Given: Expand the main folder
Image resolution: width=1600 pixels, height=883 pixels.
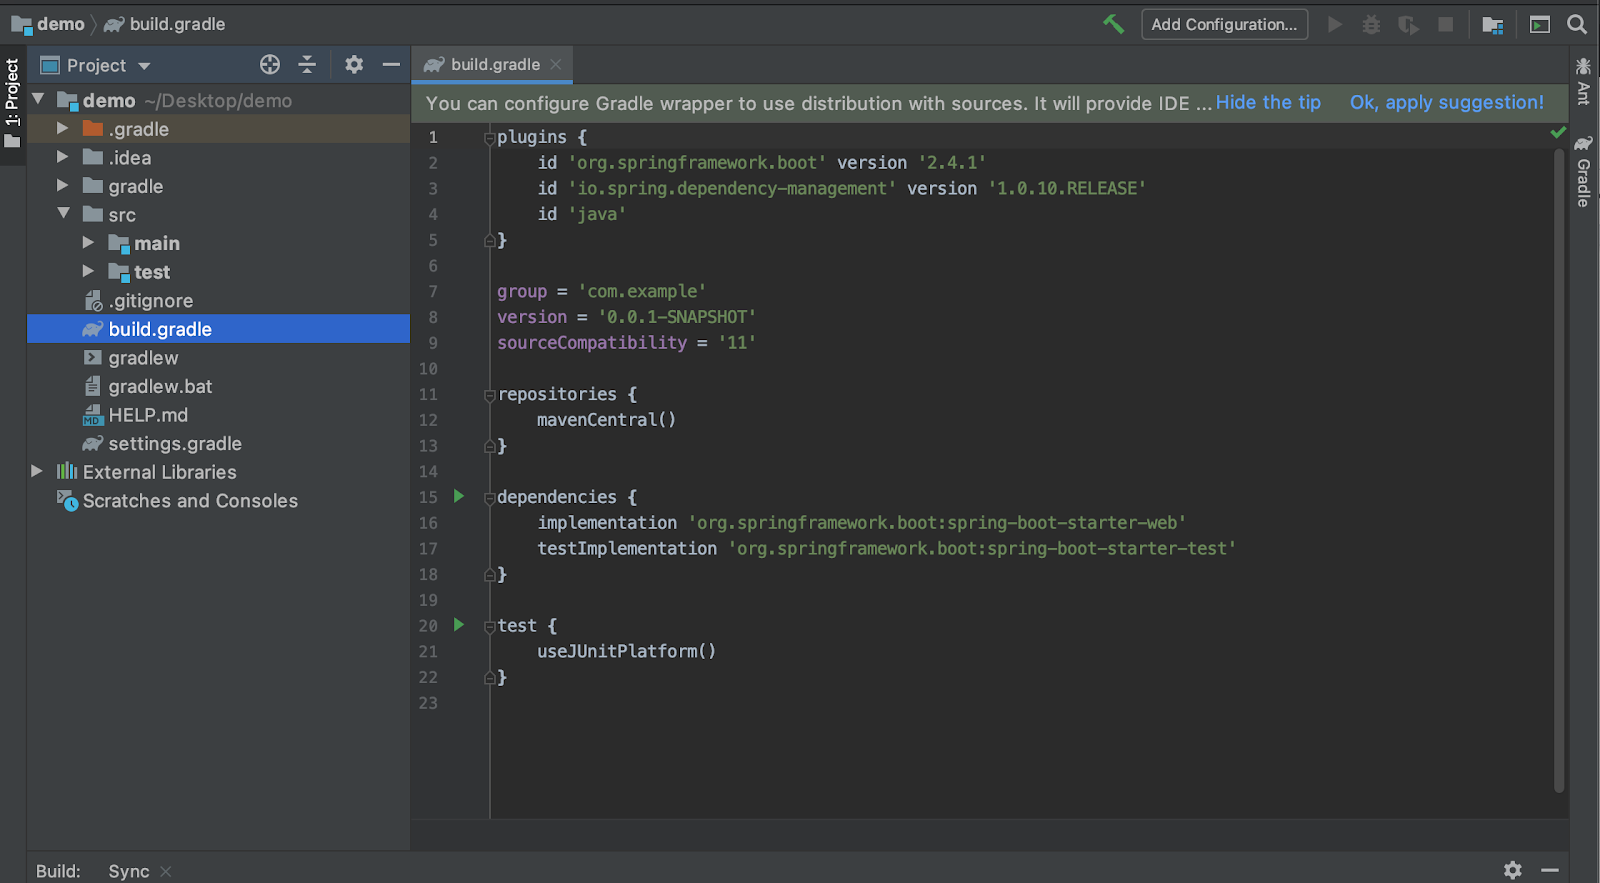Looking at the screenshot, I should [x=88, y=242].
